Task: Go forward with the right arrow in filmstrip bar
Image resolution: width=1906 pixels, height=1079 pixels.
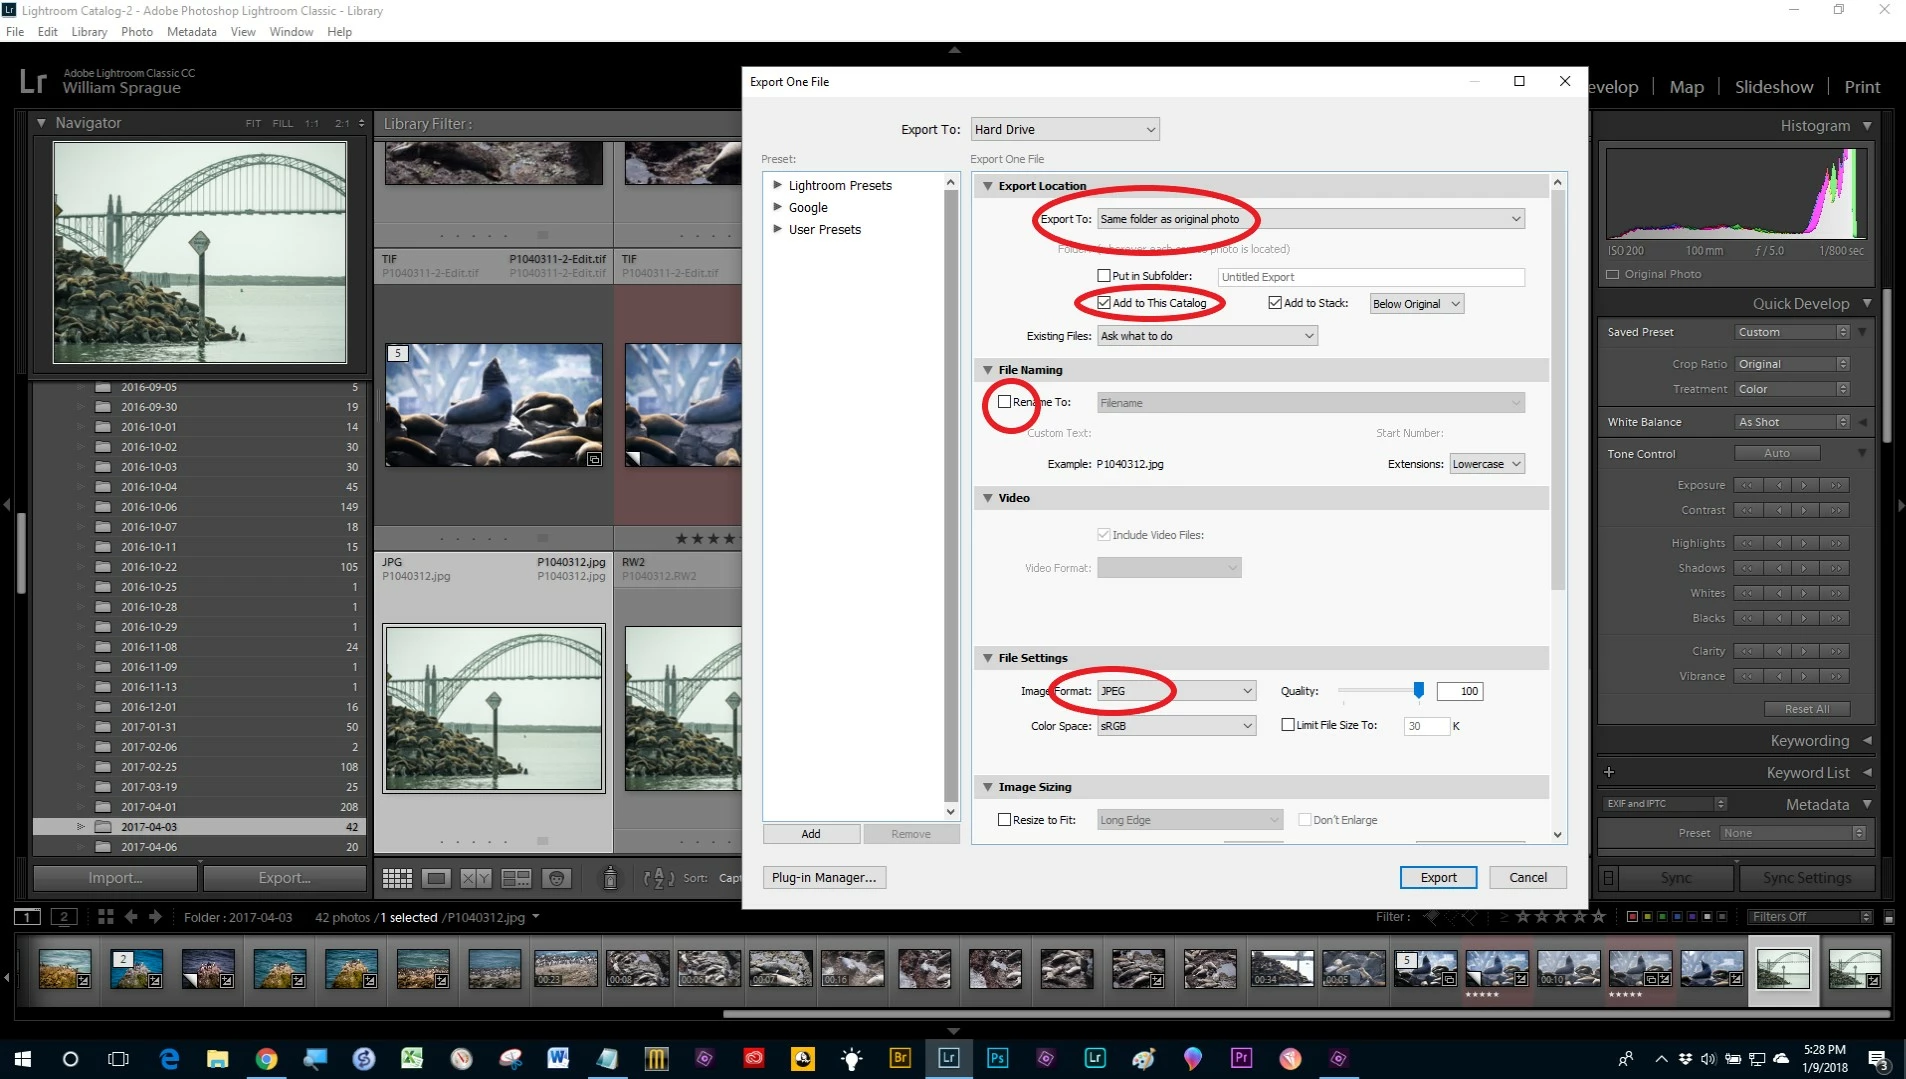Action: pos(155,916)
